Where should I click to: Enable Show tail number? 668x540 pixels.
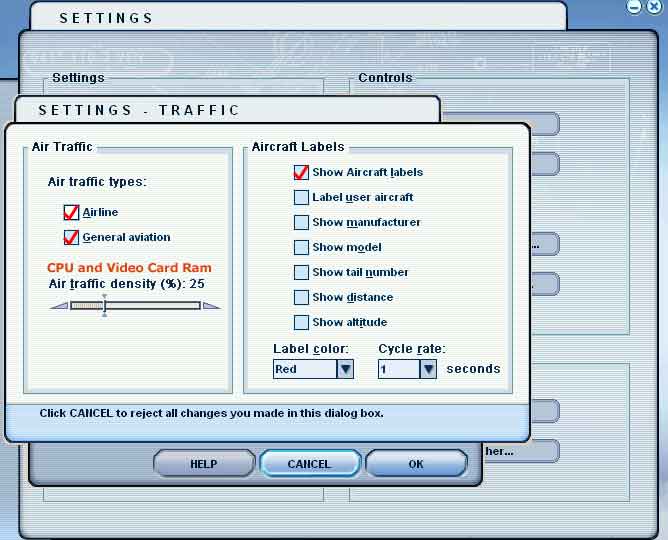[x=301, y=272]
